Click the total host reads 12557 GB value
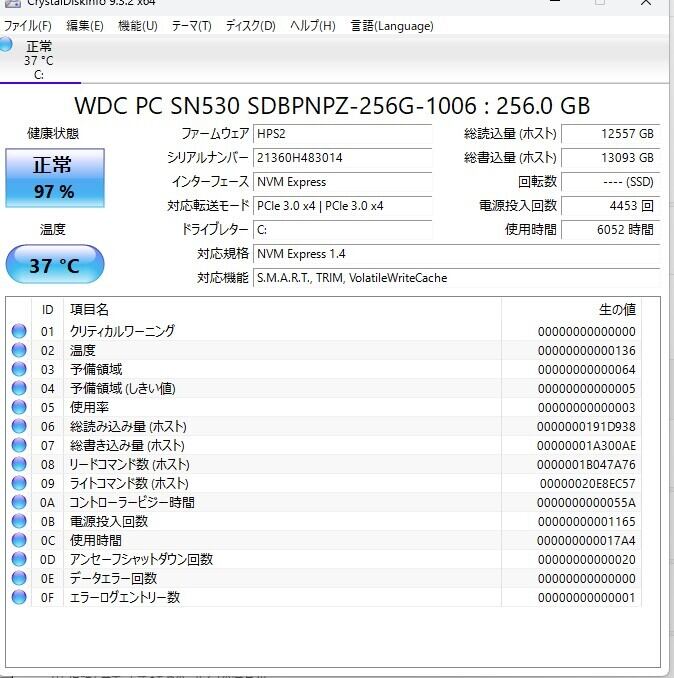The width and height of the screenshot is (674, 678). 610,134
